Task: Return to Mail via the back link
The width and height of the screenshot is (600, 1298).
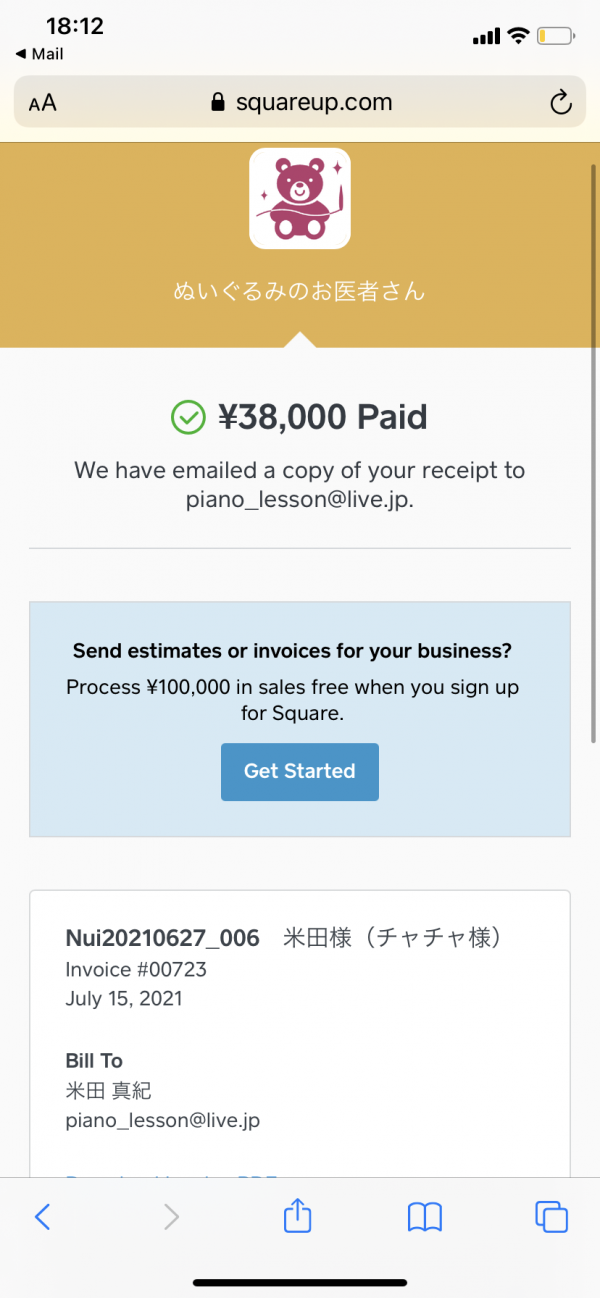Action: point(39,54)
